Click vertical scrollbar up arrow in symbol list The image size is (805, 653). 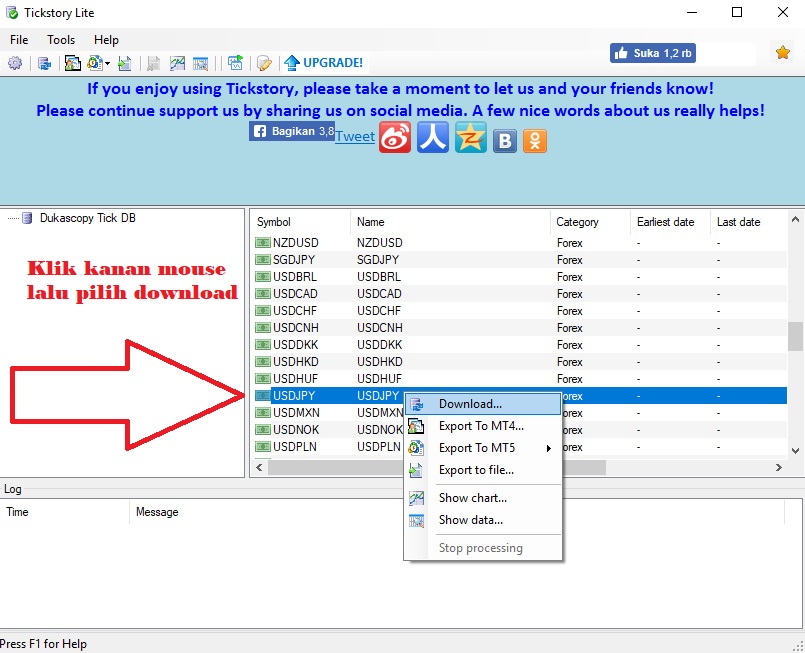(795, 219)
